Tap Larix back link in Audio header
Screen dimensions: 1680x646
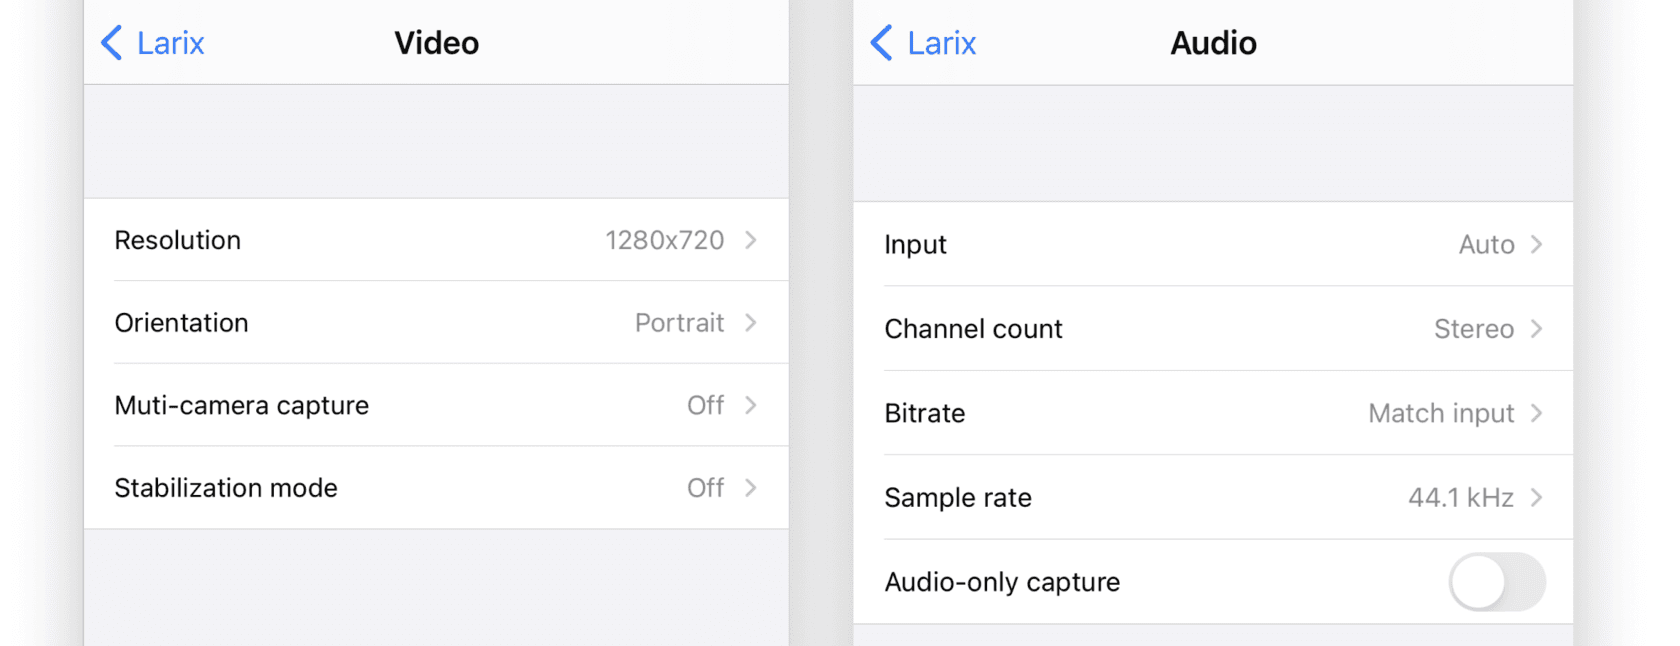(x=941, y=43)
